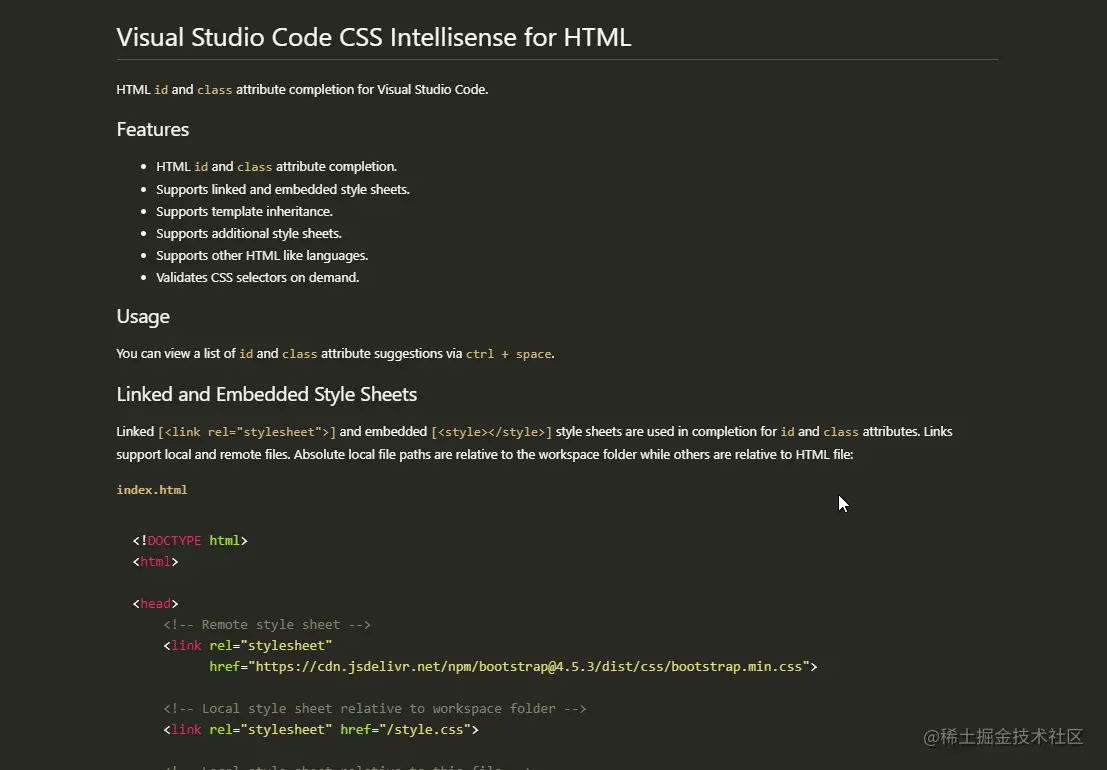1107x770 pixels.
Task: Click 'HTML id and class attribute completion.' first bullet
Action: click(276, 167)
